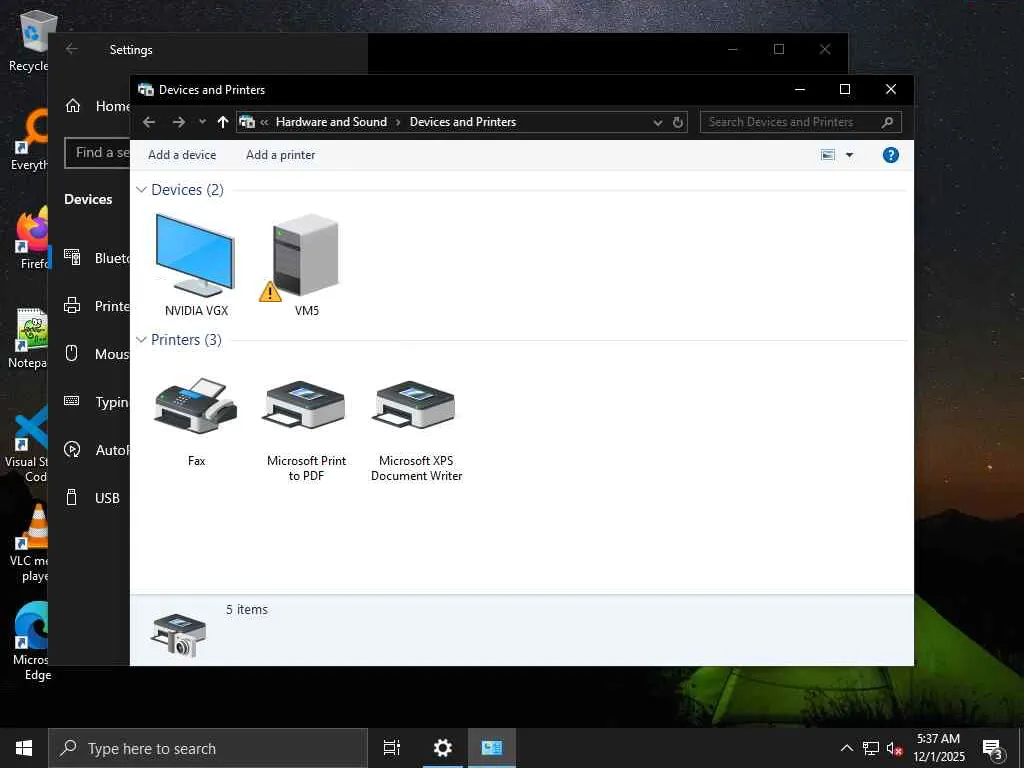This screenshot has width=1024, height=768.
Task: Open Mouse section in Settings sidebar
Action: tap(97, 354)
